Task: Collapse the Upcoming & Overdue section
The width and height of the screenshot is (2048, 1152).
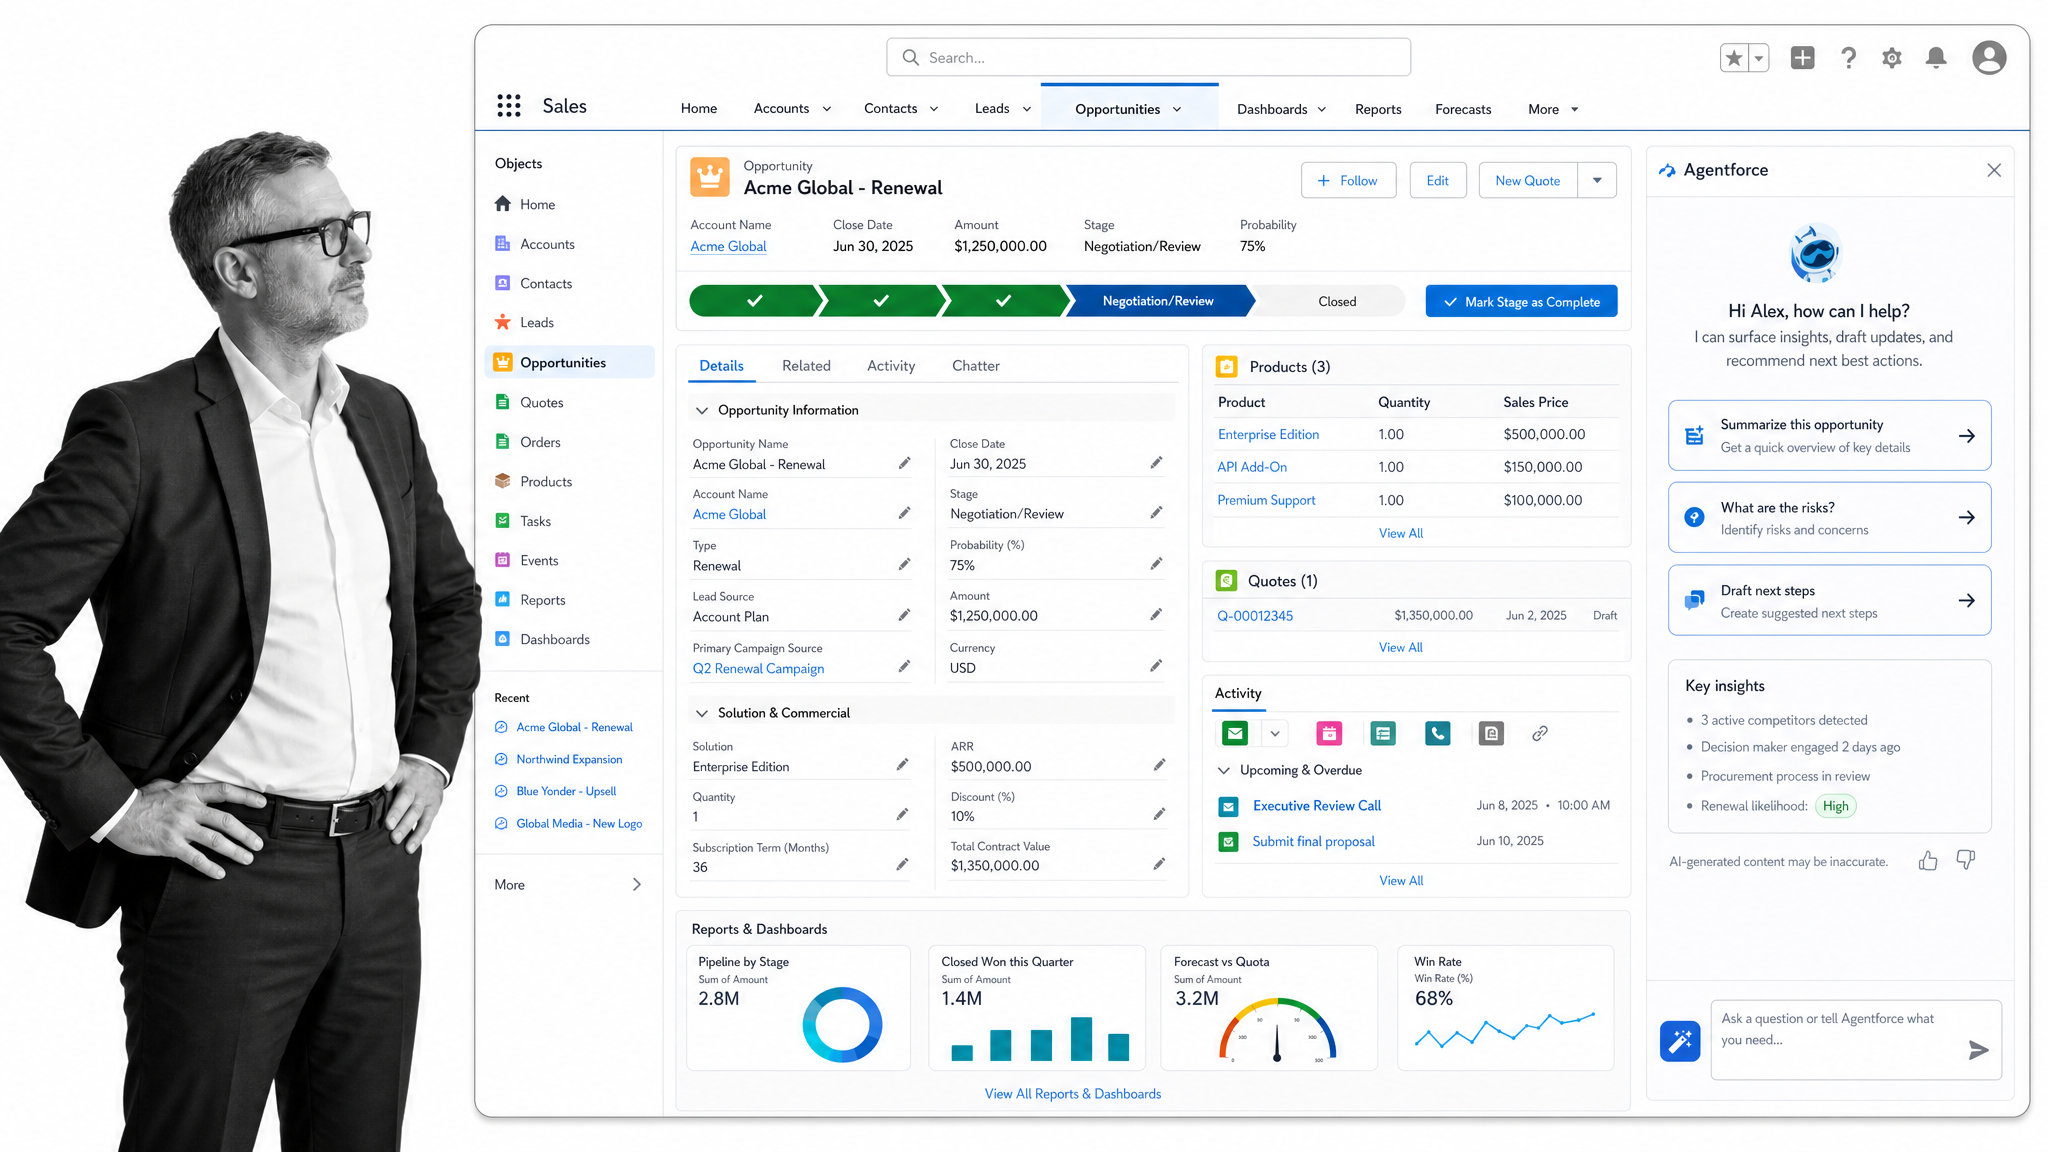Action: [x=1224, y=770]
